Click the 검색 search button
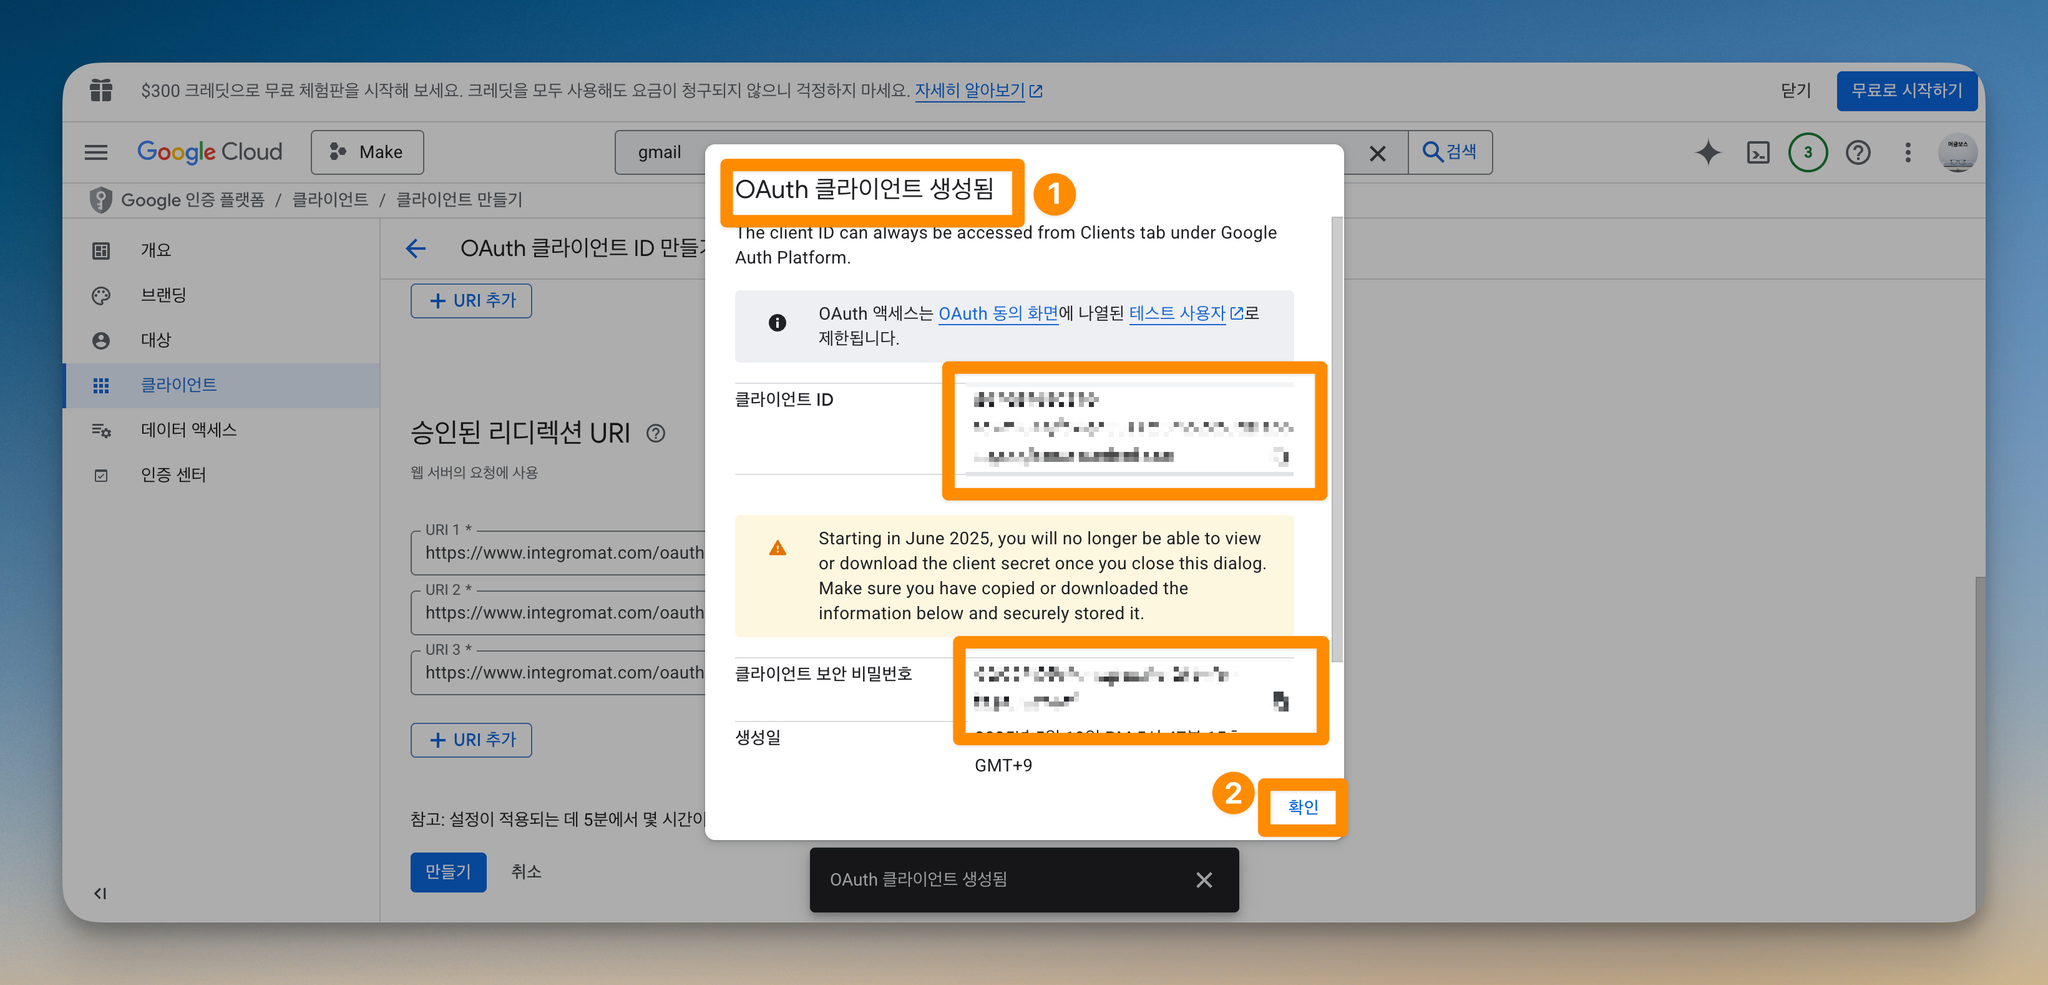 tap(1450, 152)
